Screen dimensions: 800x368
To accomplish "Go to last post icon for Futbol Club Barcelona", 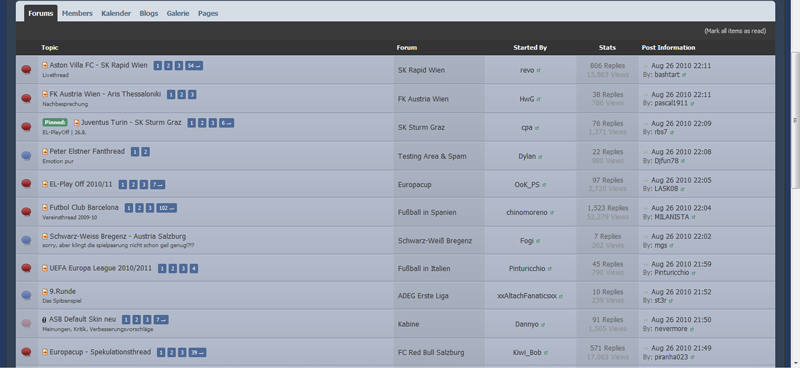I will (646, 208).
